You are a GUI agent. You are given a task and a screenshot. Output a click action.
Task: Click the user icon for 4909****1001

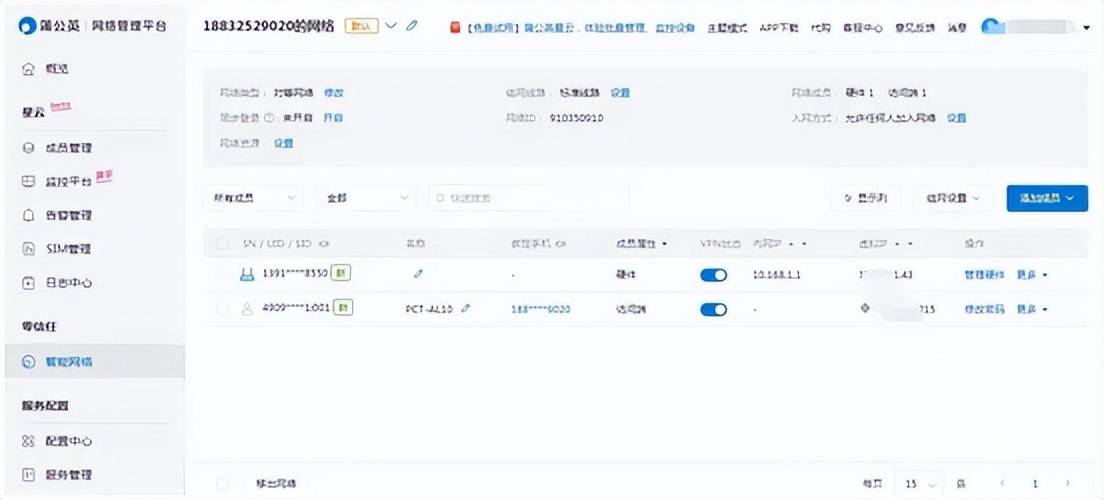pyautogui.click(x=246, y=309)
